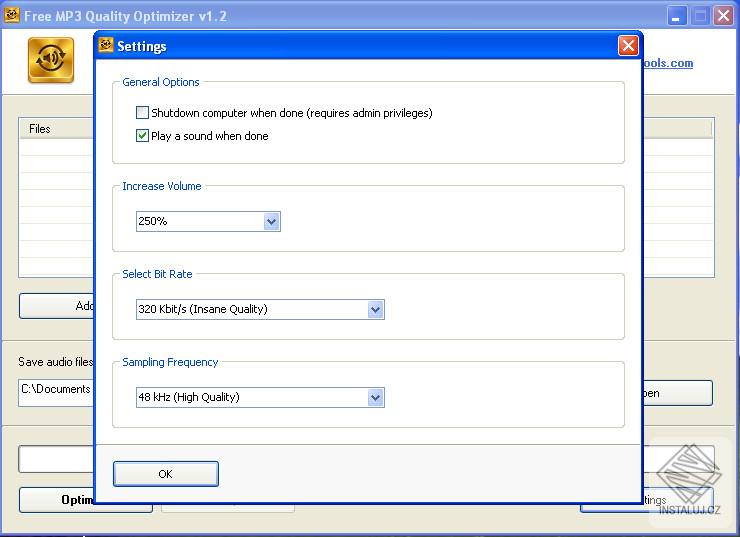Click the Save audio files label
The width and height of the screenshot is (740, 537).
click(x=56, y=362)
